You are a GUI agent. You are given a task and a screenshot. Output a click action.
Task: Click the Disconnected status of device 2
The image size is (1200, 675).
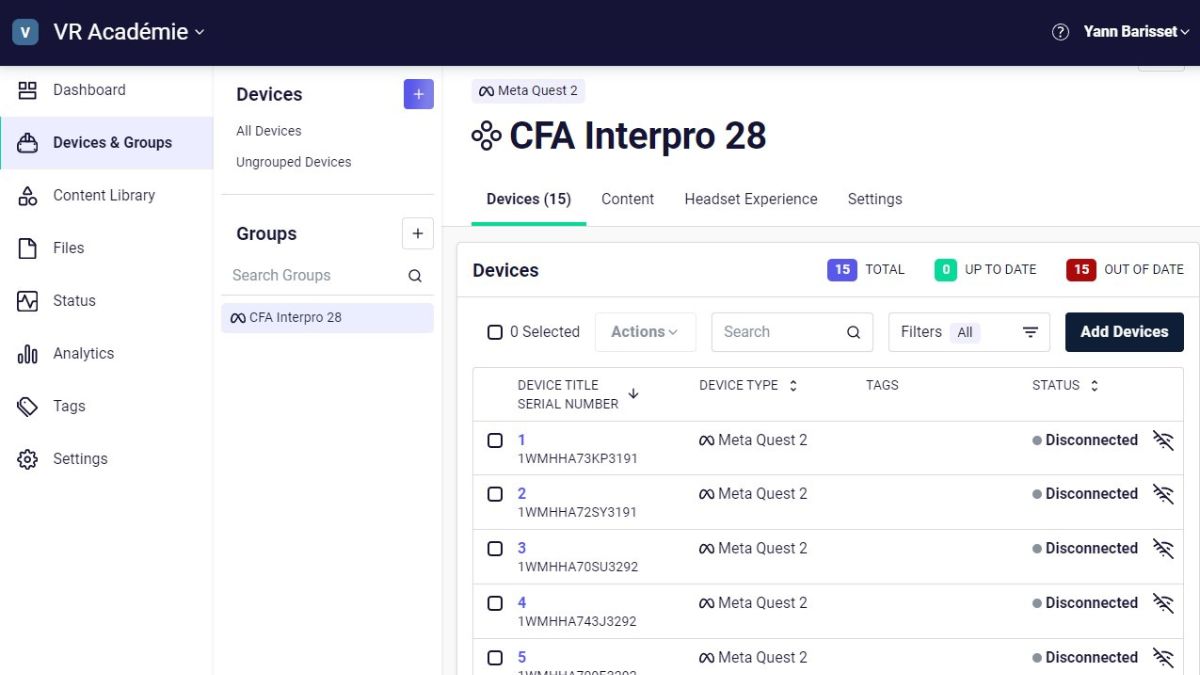coord(1085,494)
